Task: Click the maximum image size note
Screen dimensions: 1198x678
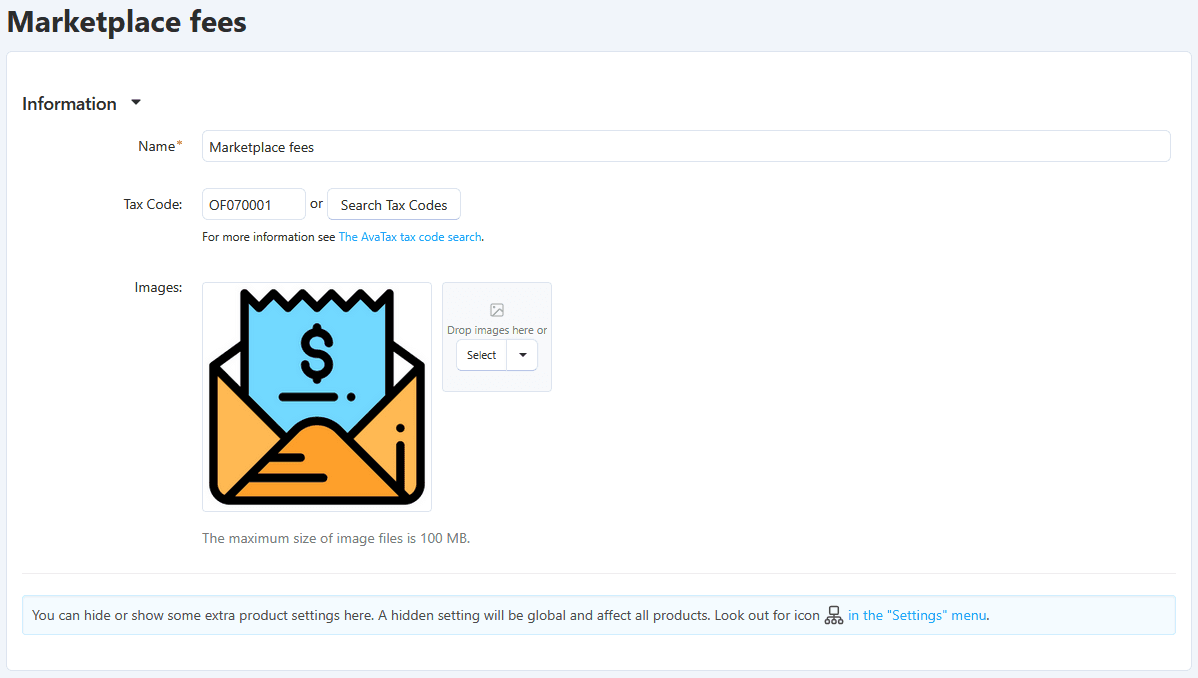Action: 336,538
